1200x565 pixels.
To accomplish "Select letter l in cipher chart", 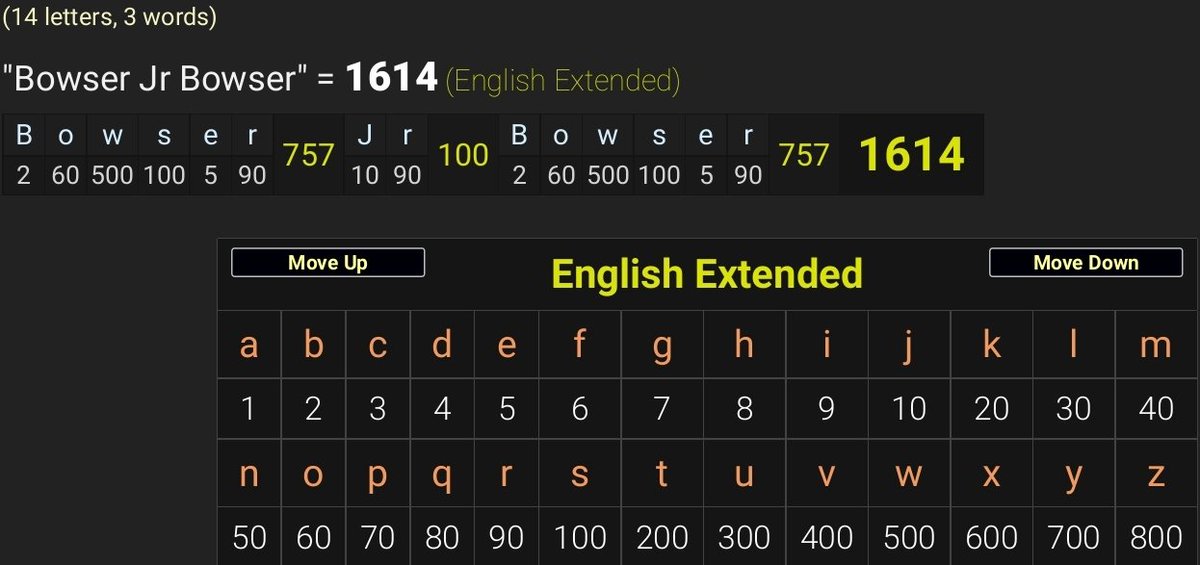I will click(1074, 345).
